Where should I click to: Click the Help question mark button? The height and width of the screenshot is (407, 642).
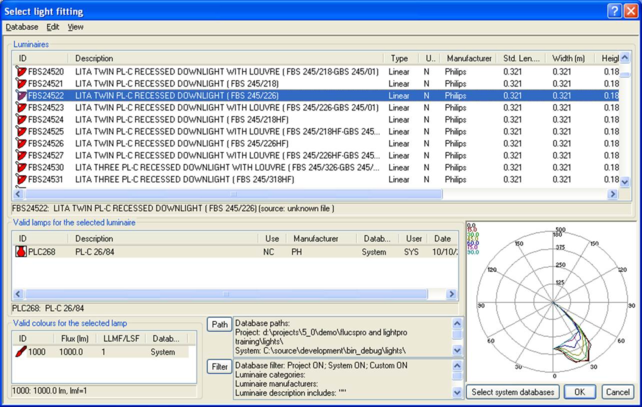point(614,10)
